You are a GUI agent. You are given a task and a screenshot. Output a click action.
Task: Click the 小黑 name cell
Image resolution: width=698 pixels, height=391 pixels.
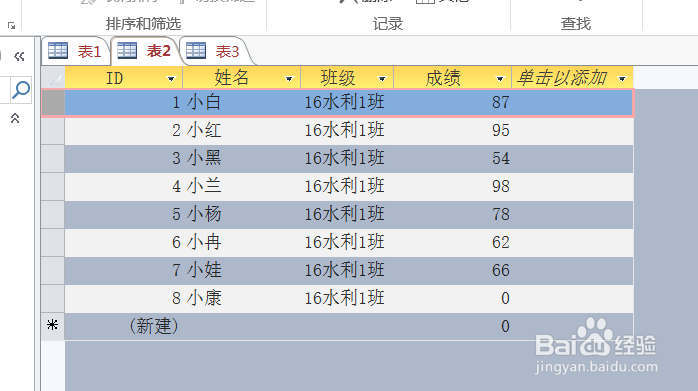[x=242, y=159]
